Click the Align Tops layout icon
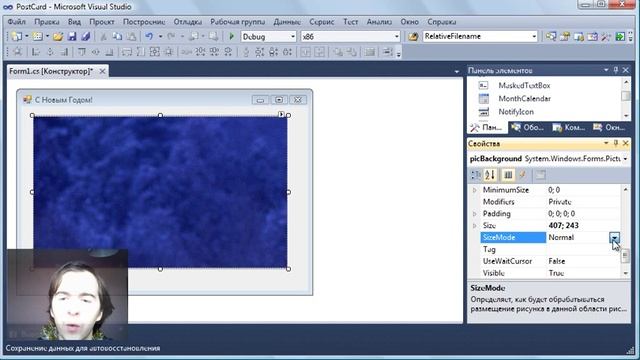The height and width of the screenshot is (360, 640). pos(82,52)
